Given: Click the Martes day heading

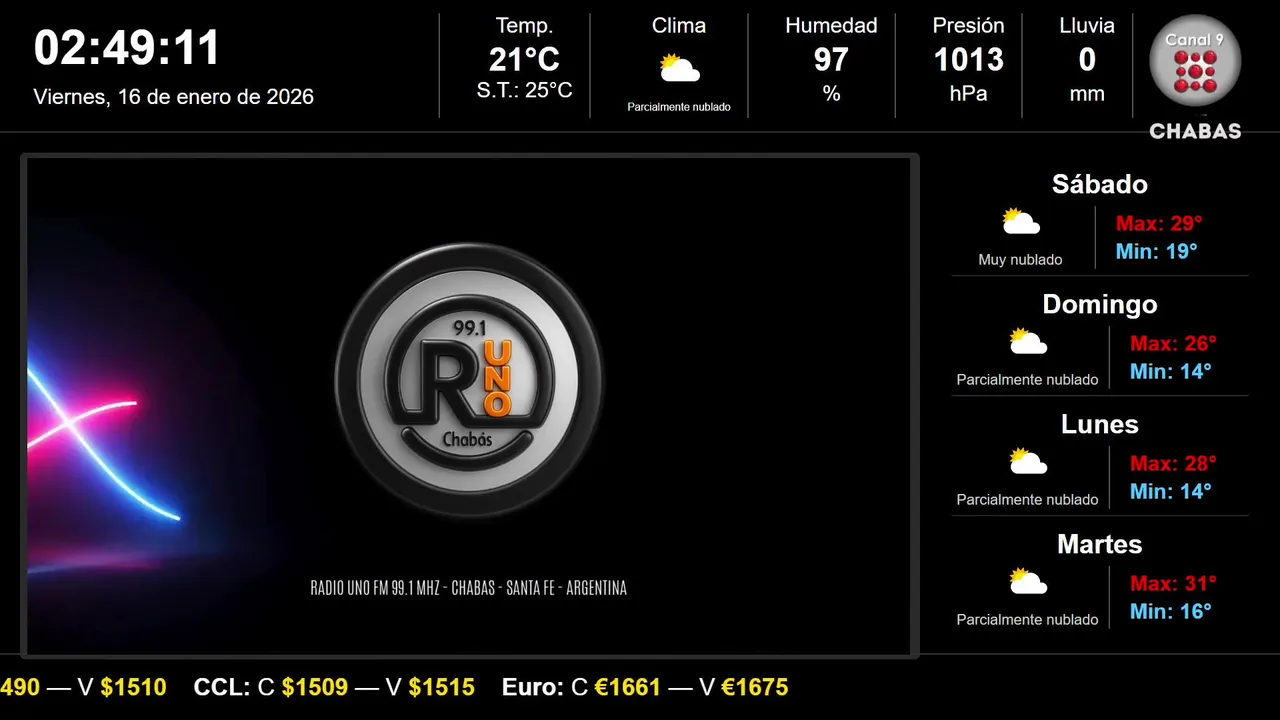Looking at the screenshot, I should pos(1100,544).
